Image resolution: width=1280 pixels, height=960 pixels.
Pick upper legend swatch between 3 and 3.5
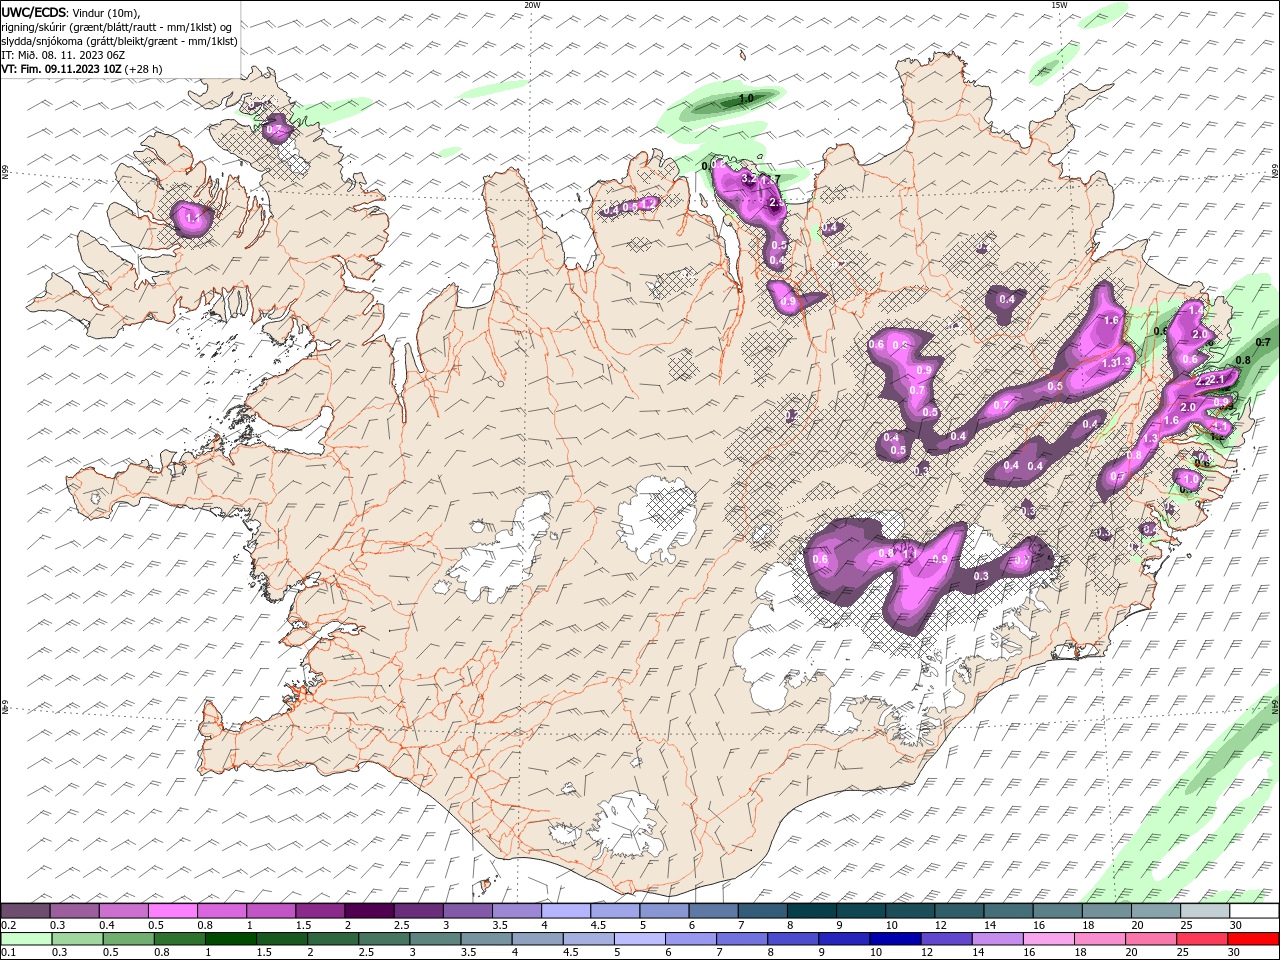pyautogui.click(x=467, y=911)
